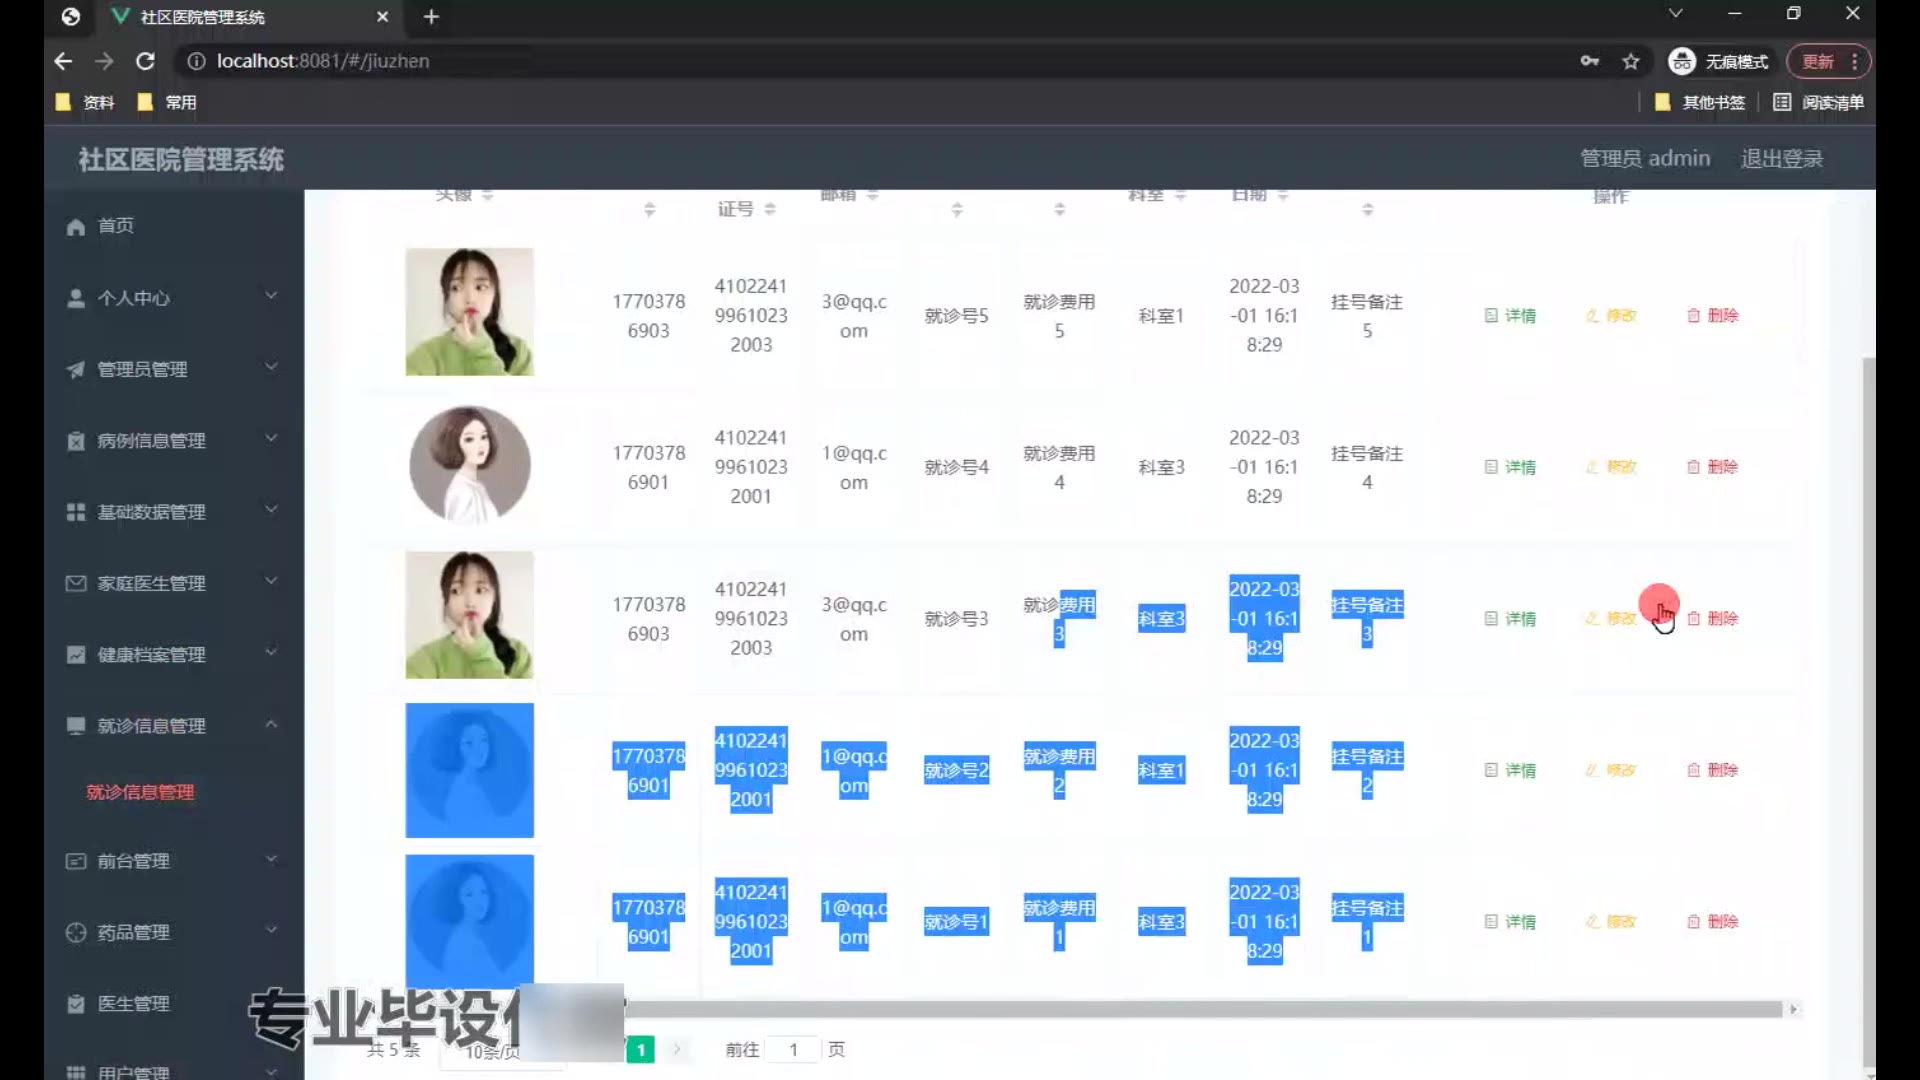Open the 首页 menu item
Image resolution: width=1920 pixels, height=1080 pixels.
[115, 226]
